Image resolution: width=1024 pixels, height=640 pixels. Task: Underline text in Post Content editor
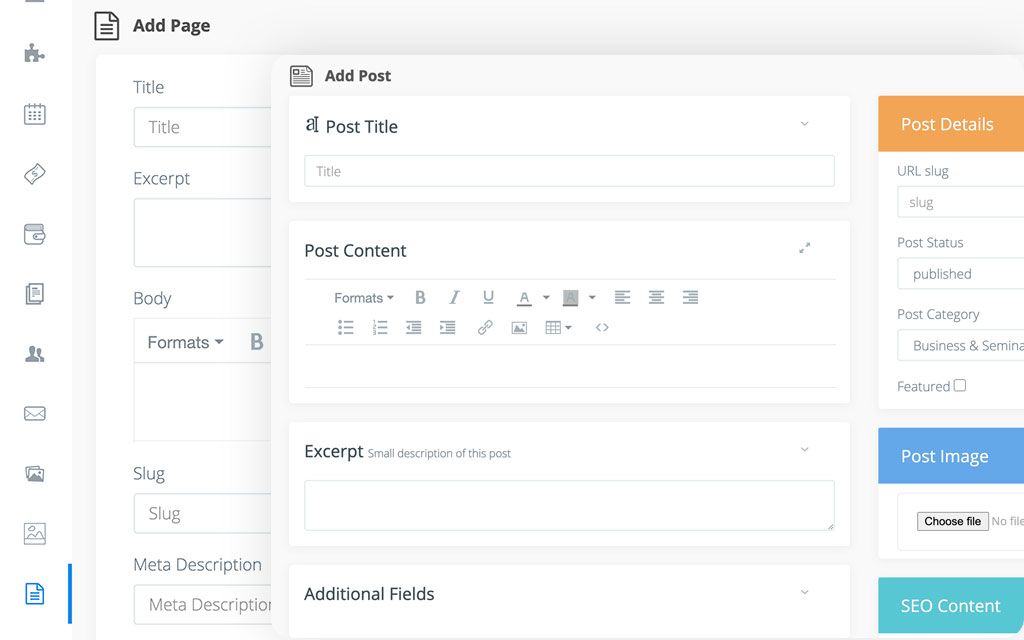[488, 297]
